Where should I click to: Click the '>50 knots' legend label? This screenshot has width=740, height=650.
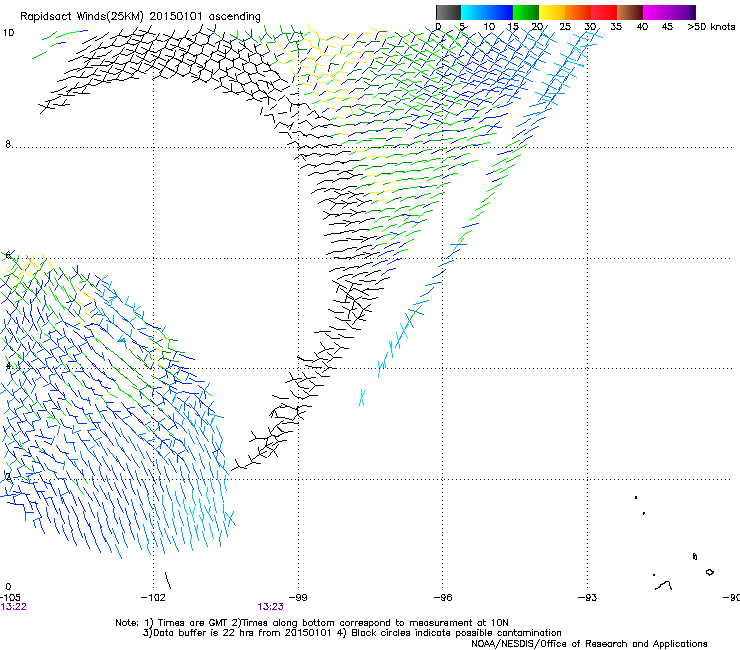711,27
